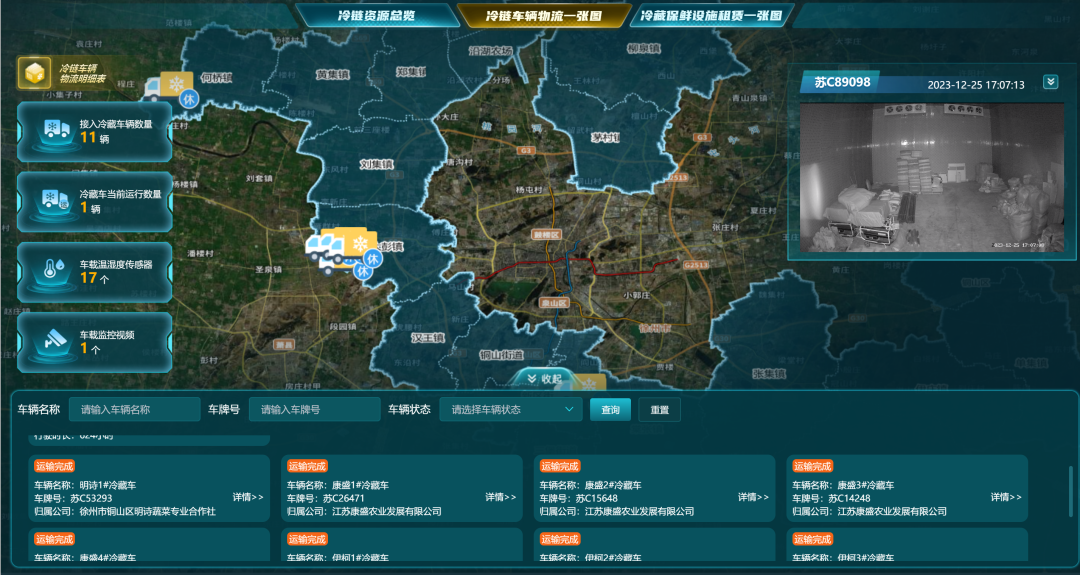1080x575 pixels.
Task: Click the 接入冷藏车辆数量 truck icon
Action: point(50,130)
